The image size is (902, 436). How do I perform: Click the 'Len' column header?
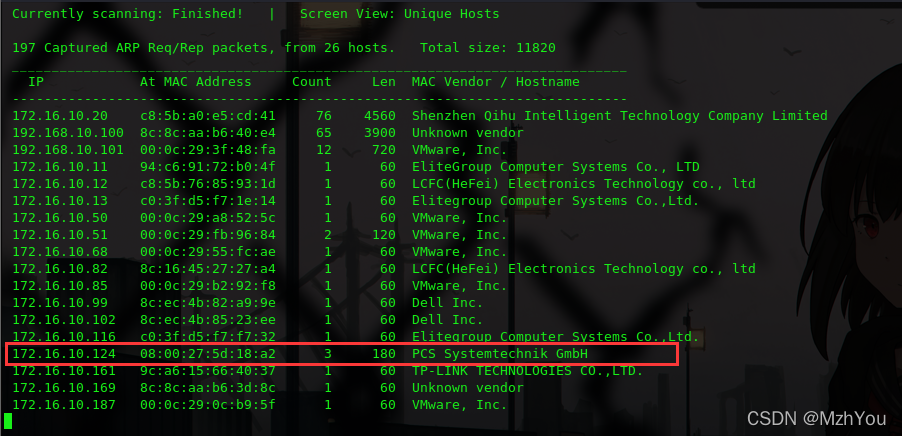[384, 82]
